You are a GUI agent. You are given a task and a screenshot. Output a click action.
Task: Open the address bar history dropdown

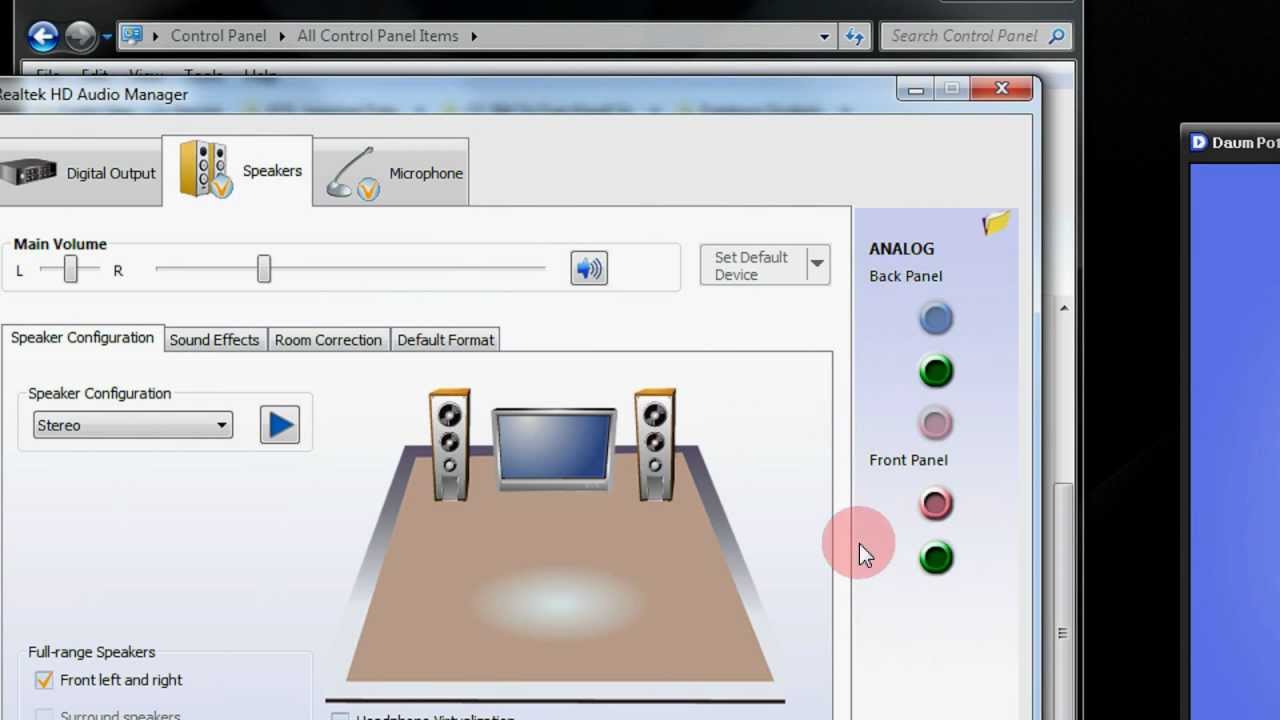(x=824, y=36)
